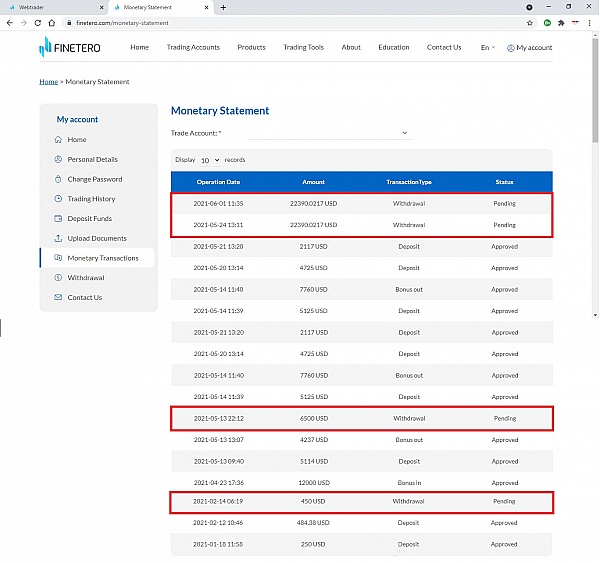Open Chrome three-dot menu
This screenshot has width=600, height=563.
click(589, 23)
